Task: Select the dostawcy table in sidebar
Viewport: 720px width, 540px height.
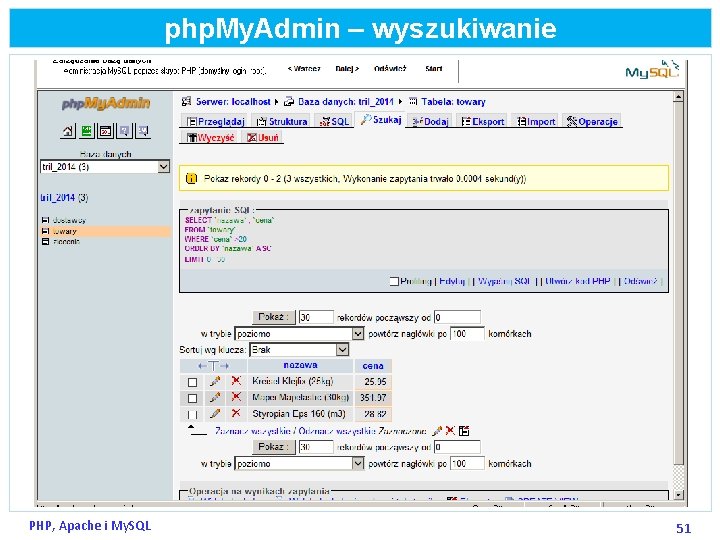Action: (69, 220)
